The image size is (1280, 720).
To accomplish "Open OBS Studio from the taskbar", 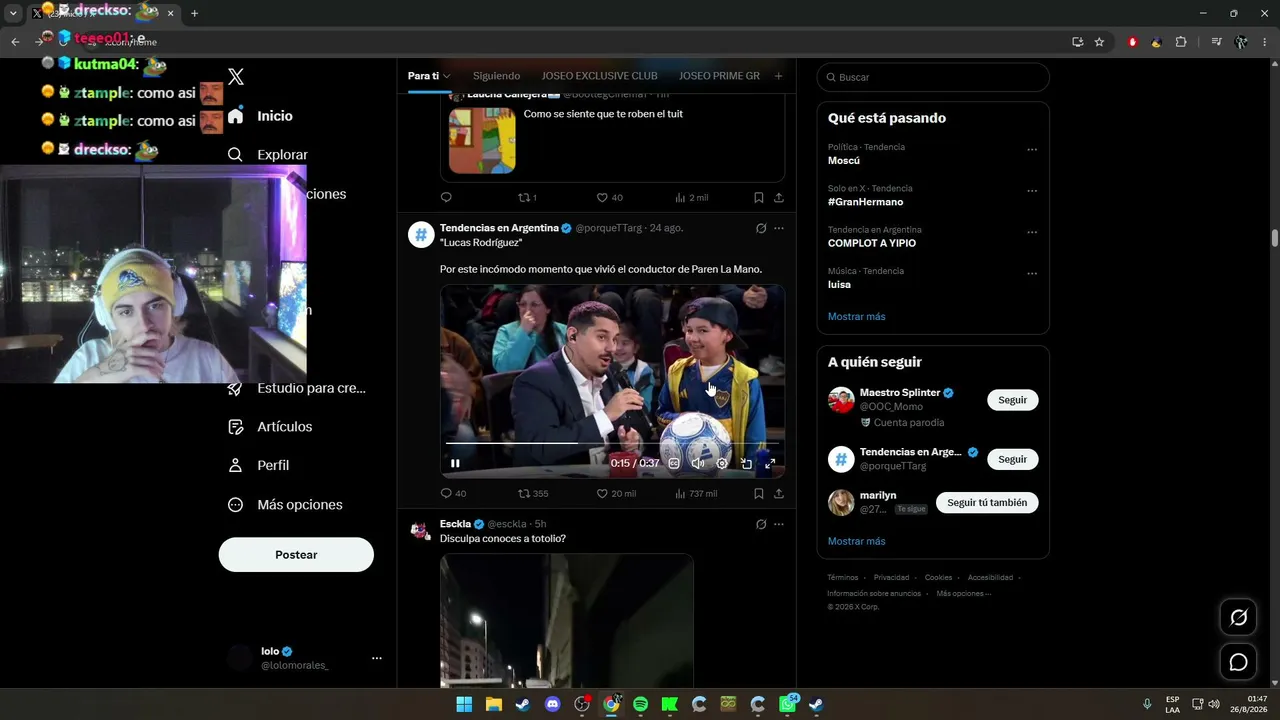I will (x=582, y=704).
